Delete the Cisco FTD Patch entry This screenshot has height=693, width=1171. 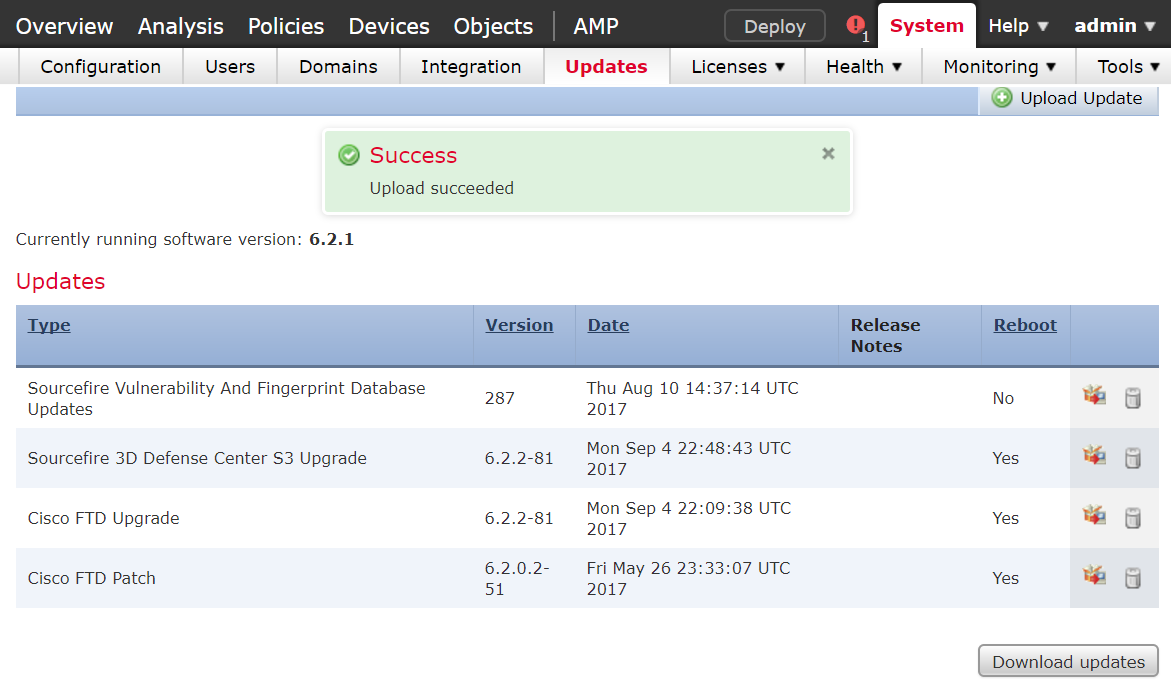pyautogui.click(x=1133, y=578)
